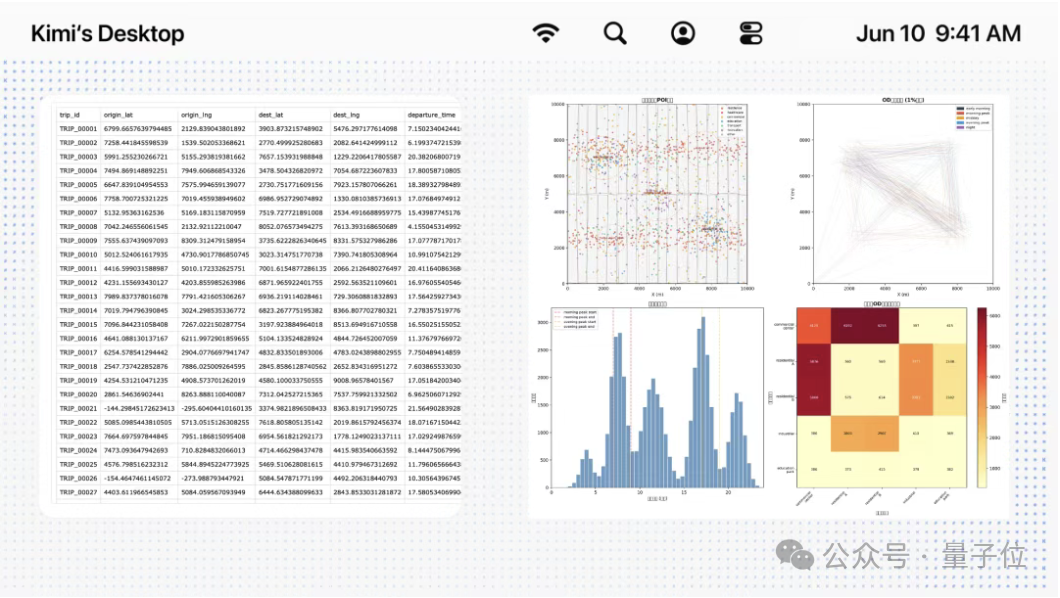Click the heatmap color scale bar
The image size is (1060, 598).
(x=982, y=397)
